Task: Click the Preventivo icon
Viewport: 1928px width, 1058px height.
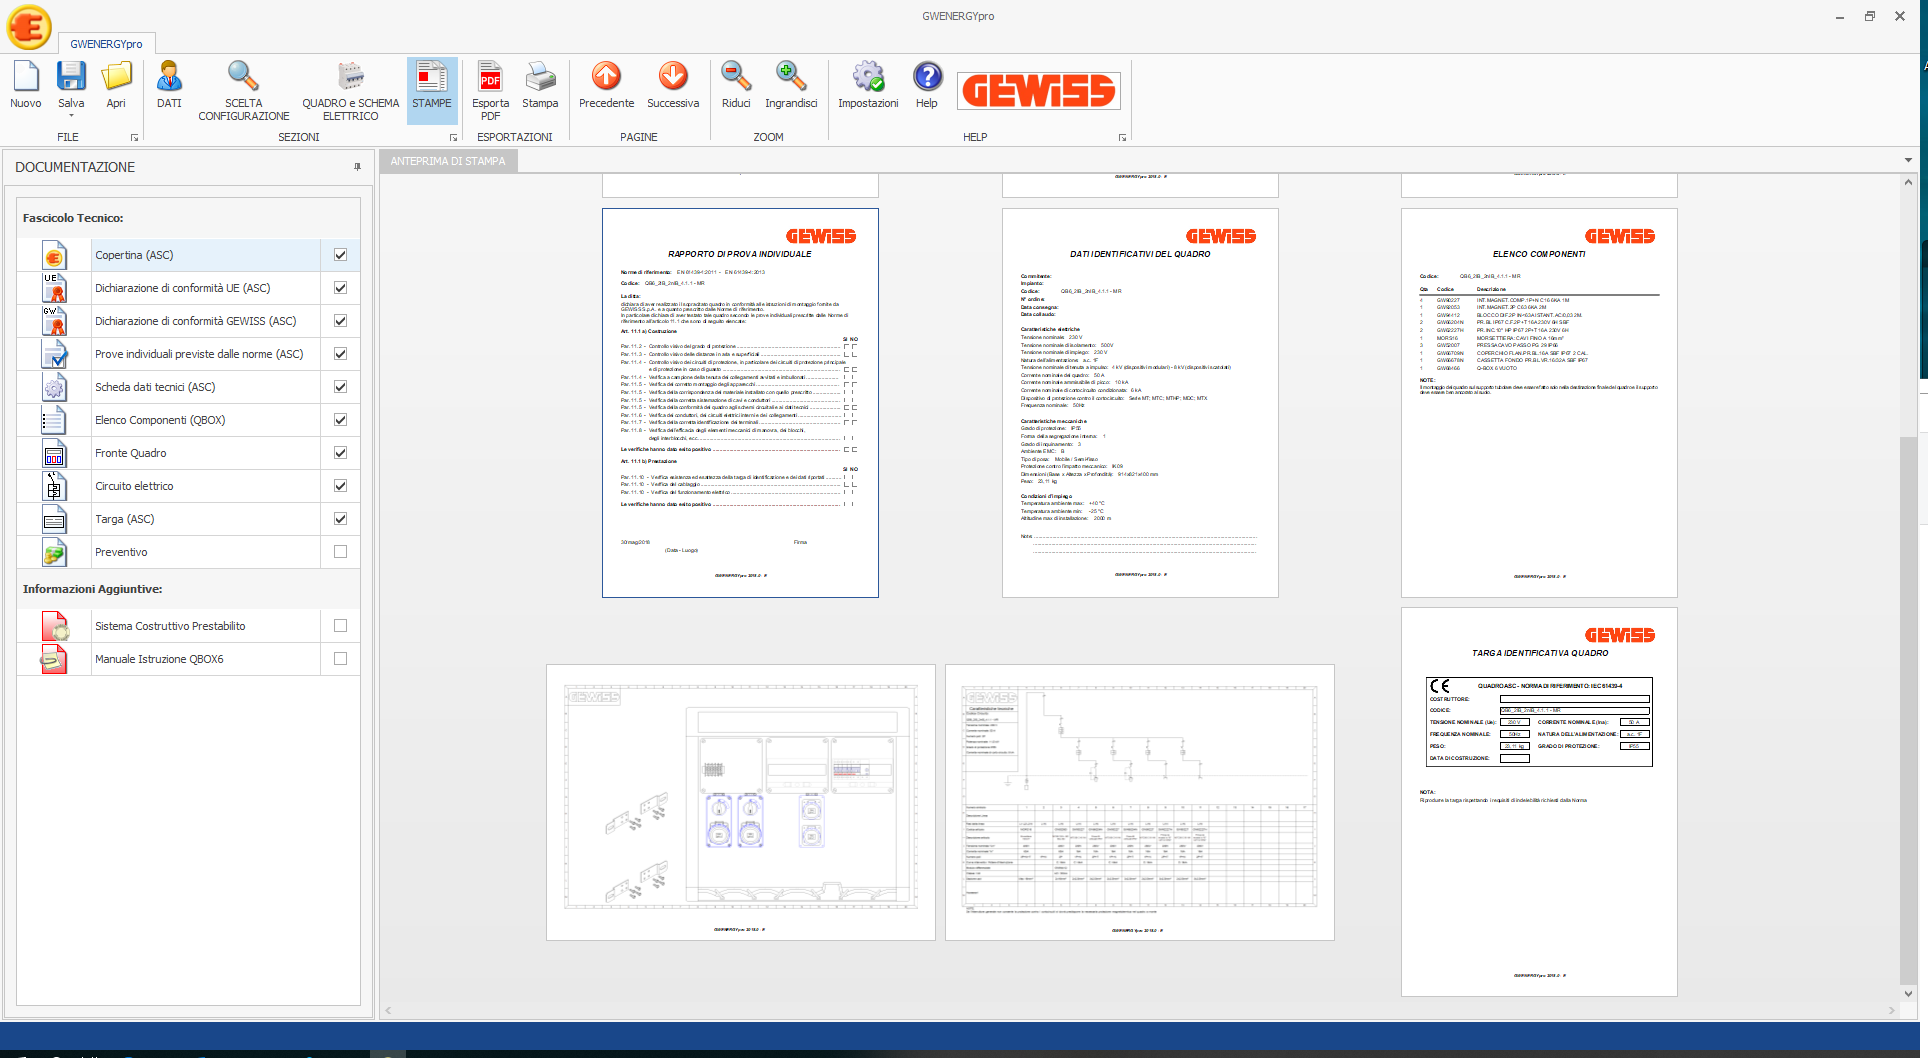Action: (x=54, y=552)
